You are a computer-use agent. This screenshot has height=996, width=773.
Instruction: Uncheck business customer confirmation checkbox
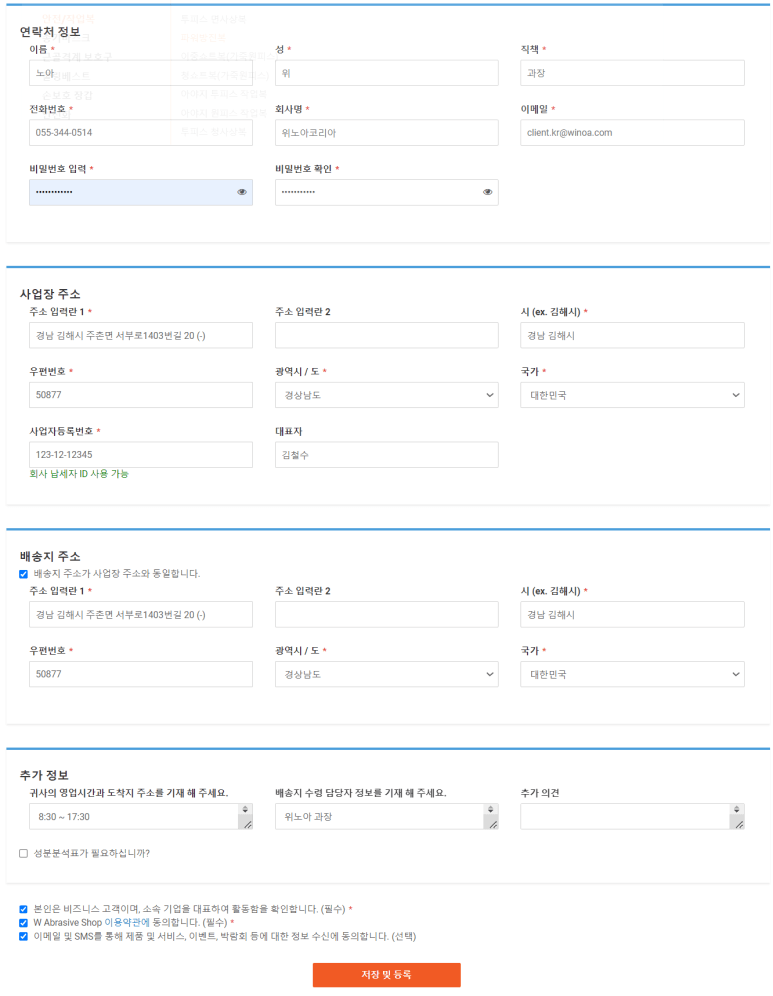click(23, 909)
